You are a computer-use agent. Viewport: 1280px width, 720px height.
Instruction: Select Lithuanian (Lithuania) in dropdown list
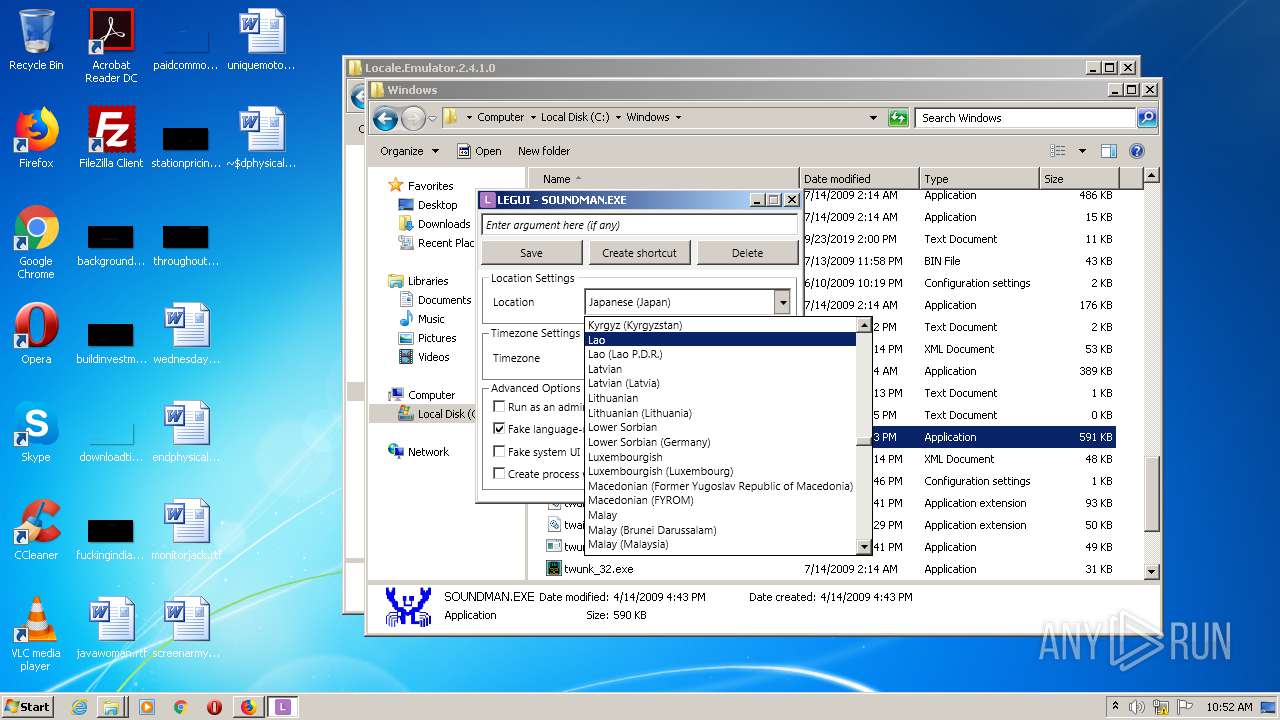(x=720, y=413)
